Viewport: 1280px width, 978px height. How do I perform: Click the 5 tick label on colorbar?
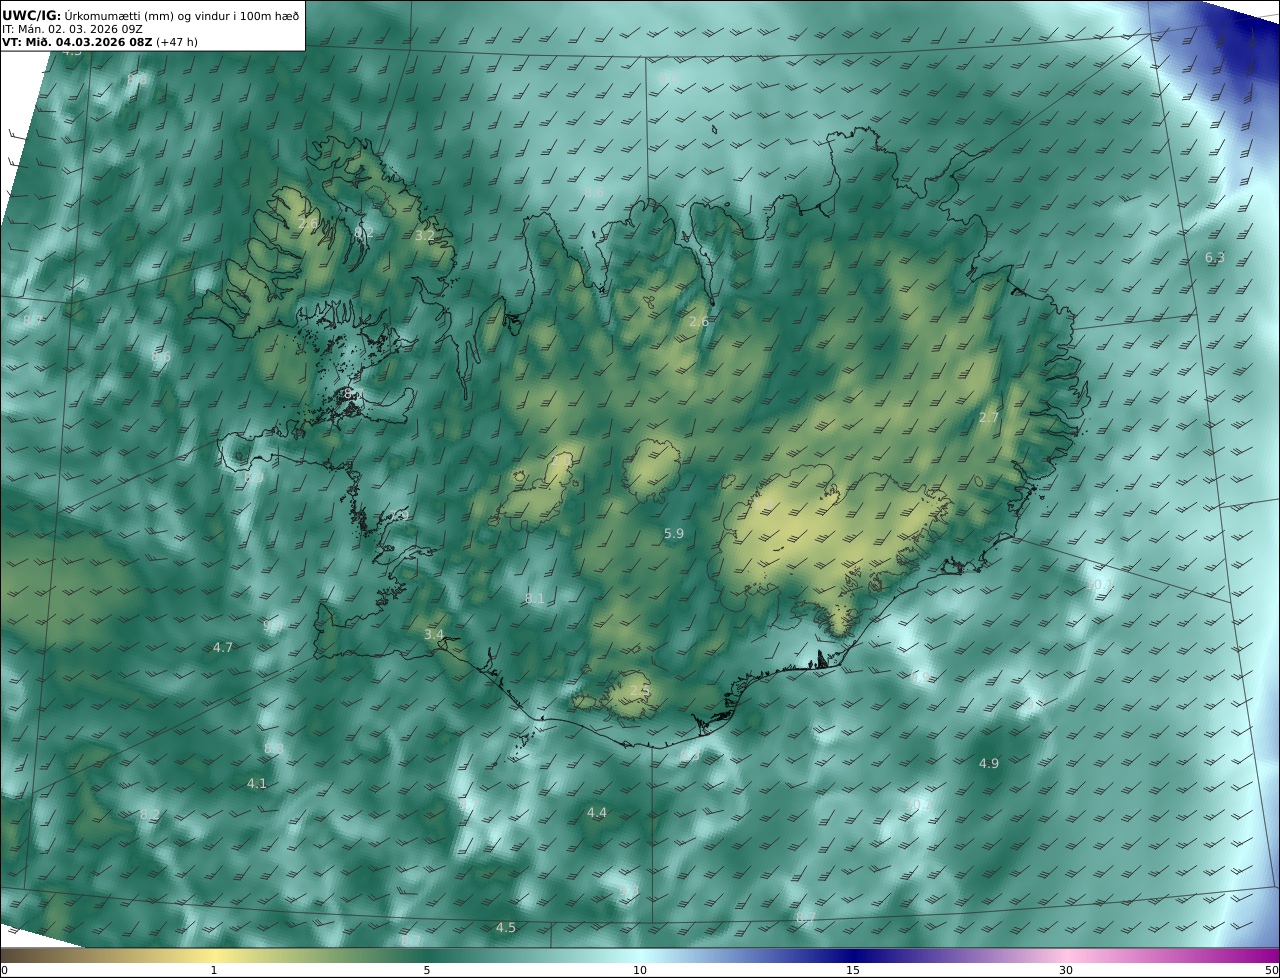427,970
